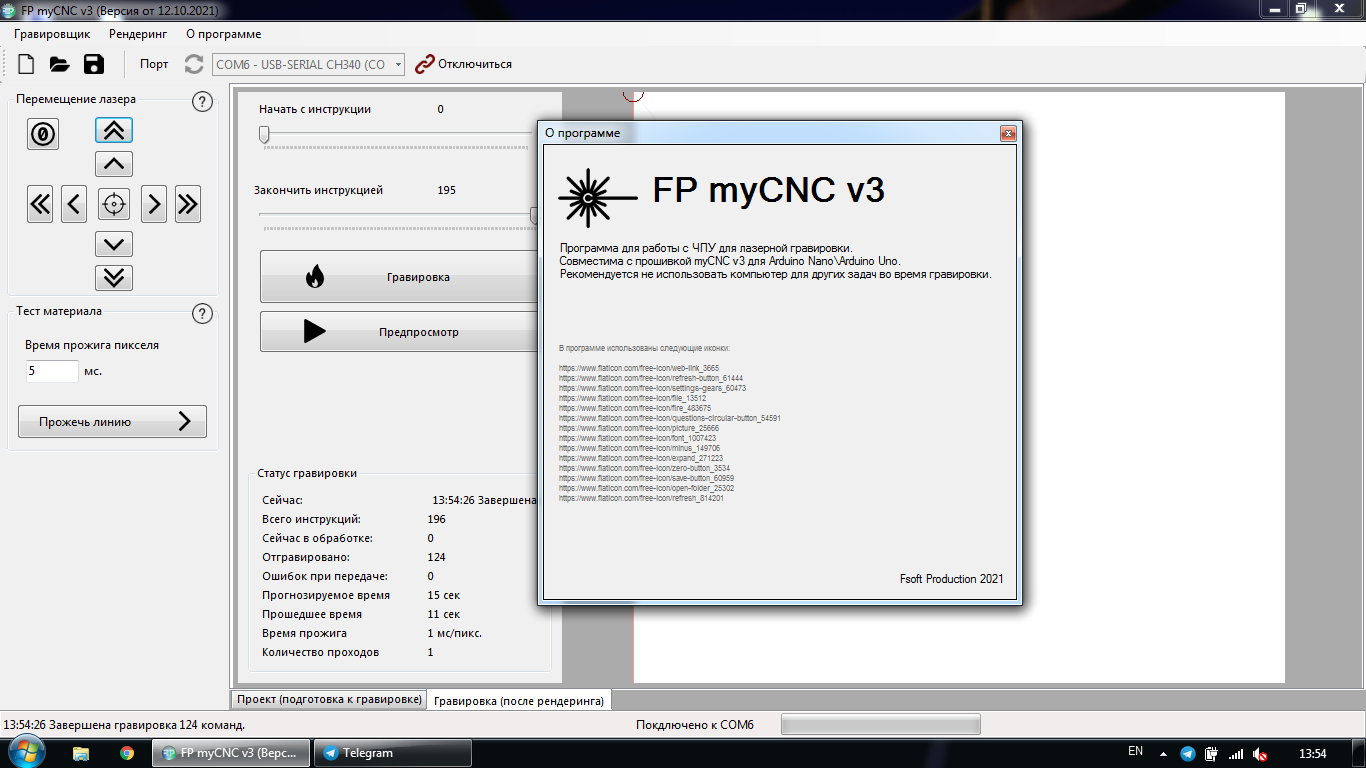Click flaticon web-link_3665 URL

coord(639,368)
